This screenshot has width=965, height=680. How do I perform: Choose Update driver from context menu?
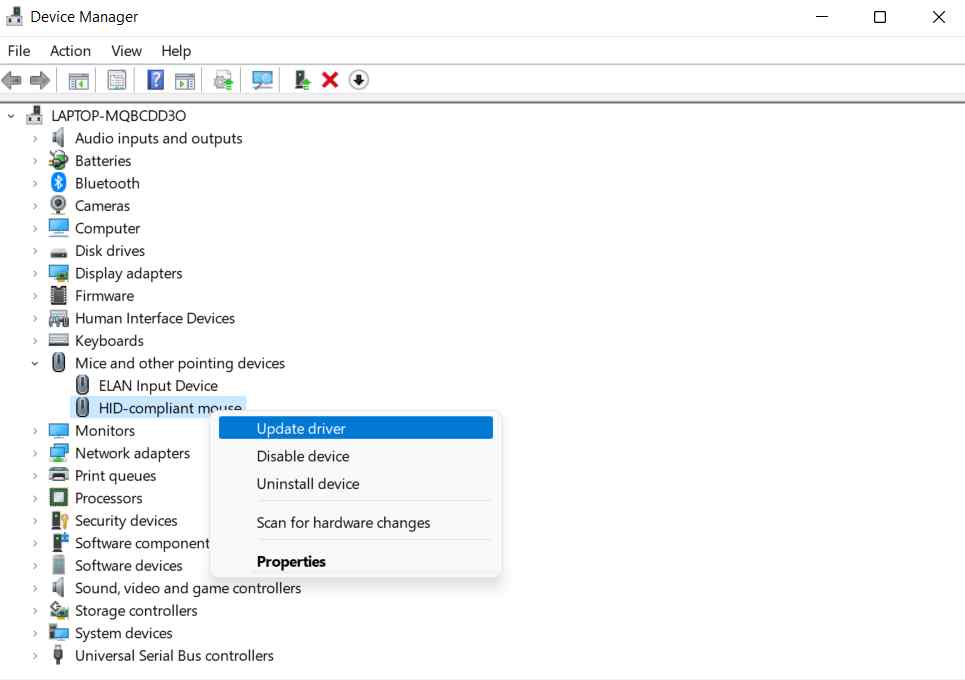coord(356,428)
